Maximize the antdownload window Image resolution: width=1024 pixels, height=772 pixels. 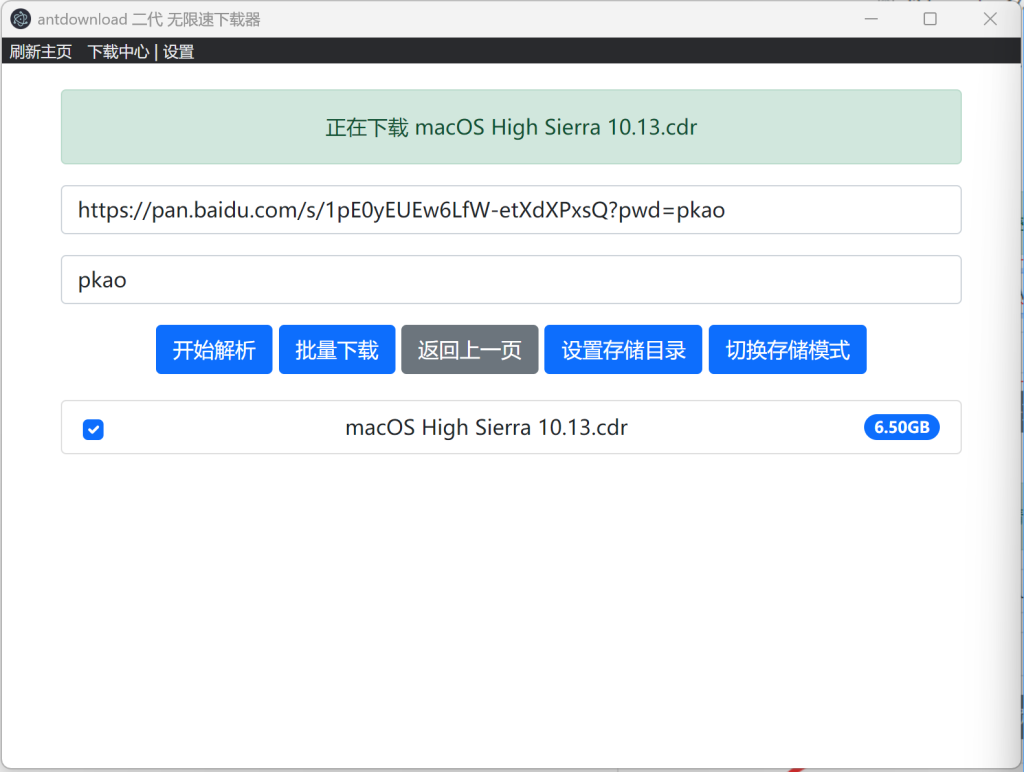(x=930, y=19)
